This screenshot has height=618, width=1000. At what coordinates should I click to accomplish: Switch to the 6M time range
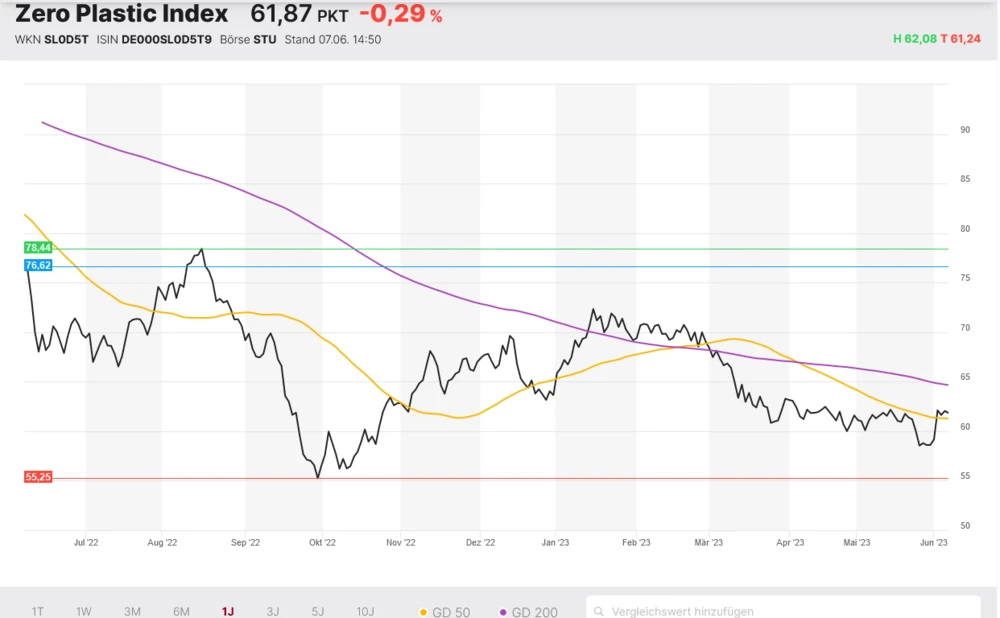[x=181, y=611]
